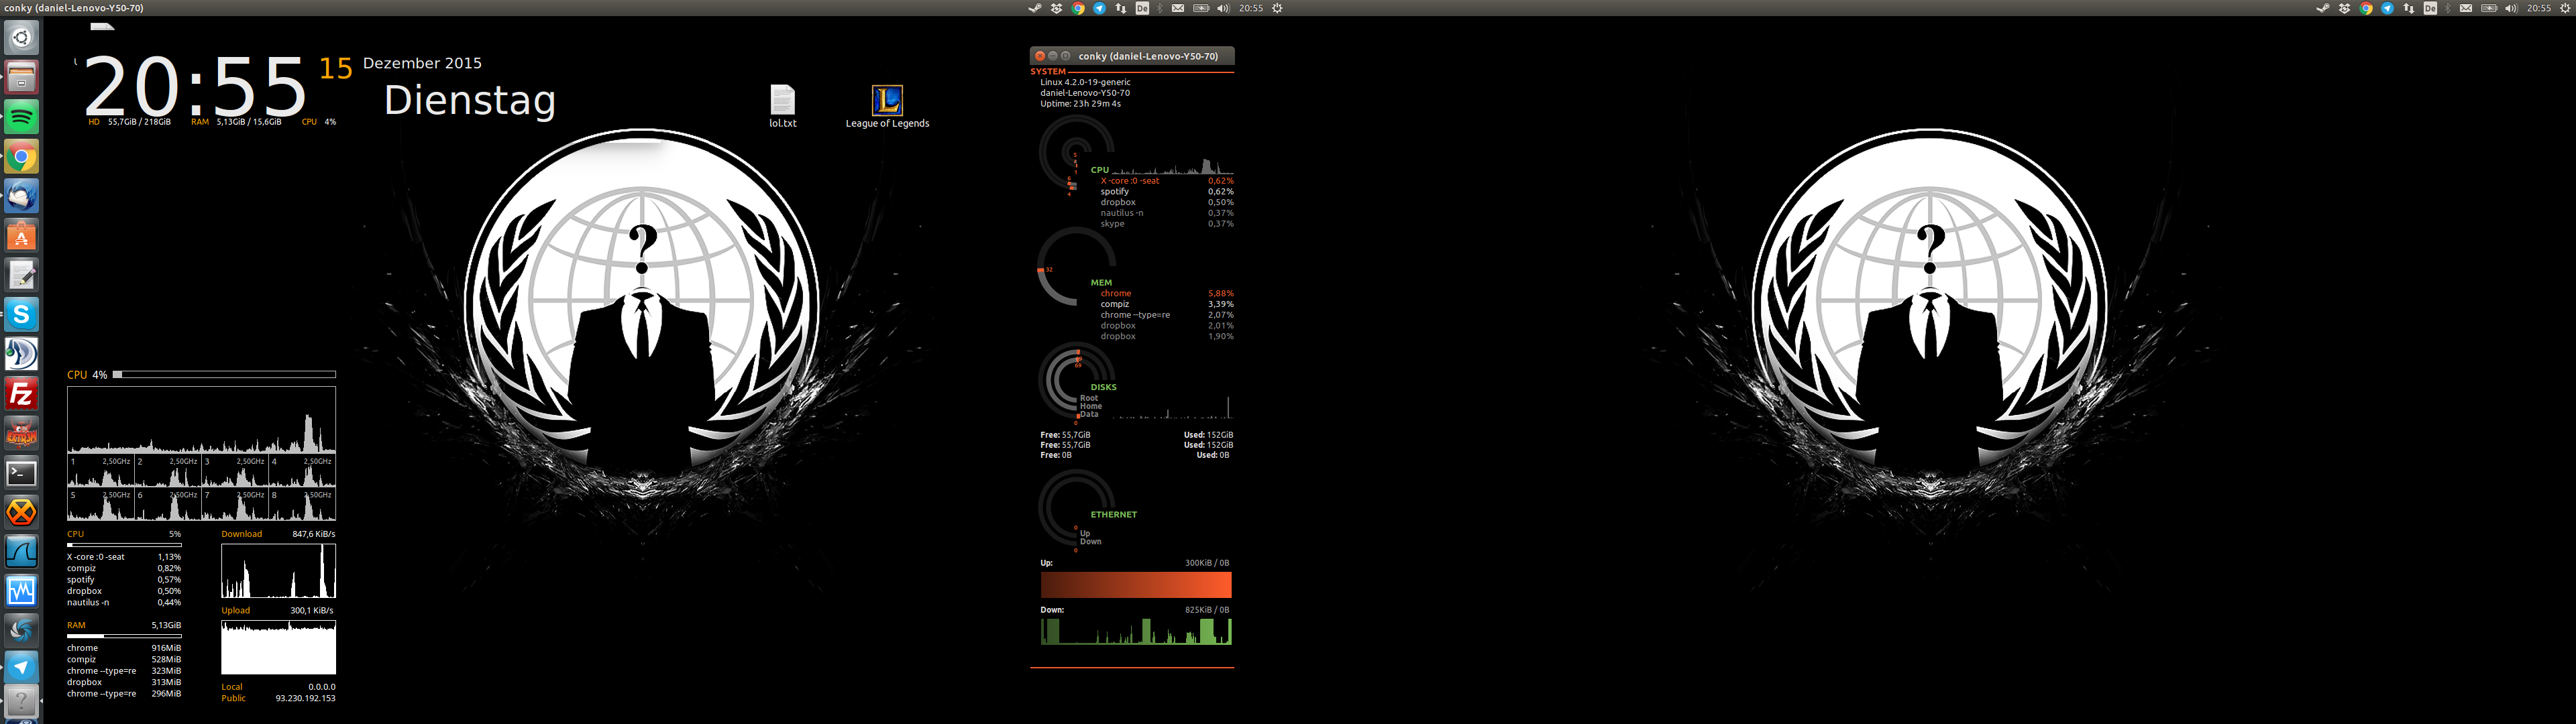Open the power gear session menu left screen
The width and height of the screenshot is (2576, 724).
1277,8
